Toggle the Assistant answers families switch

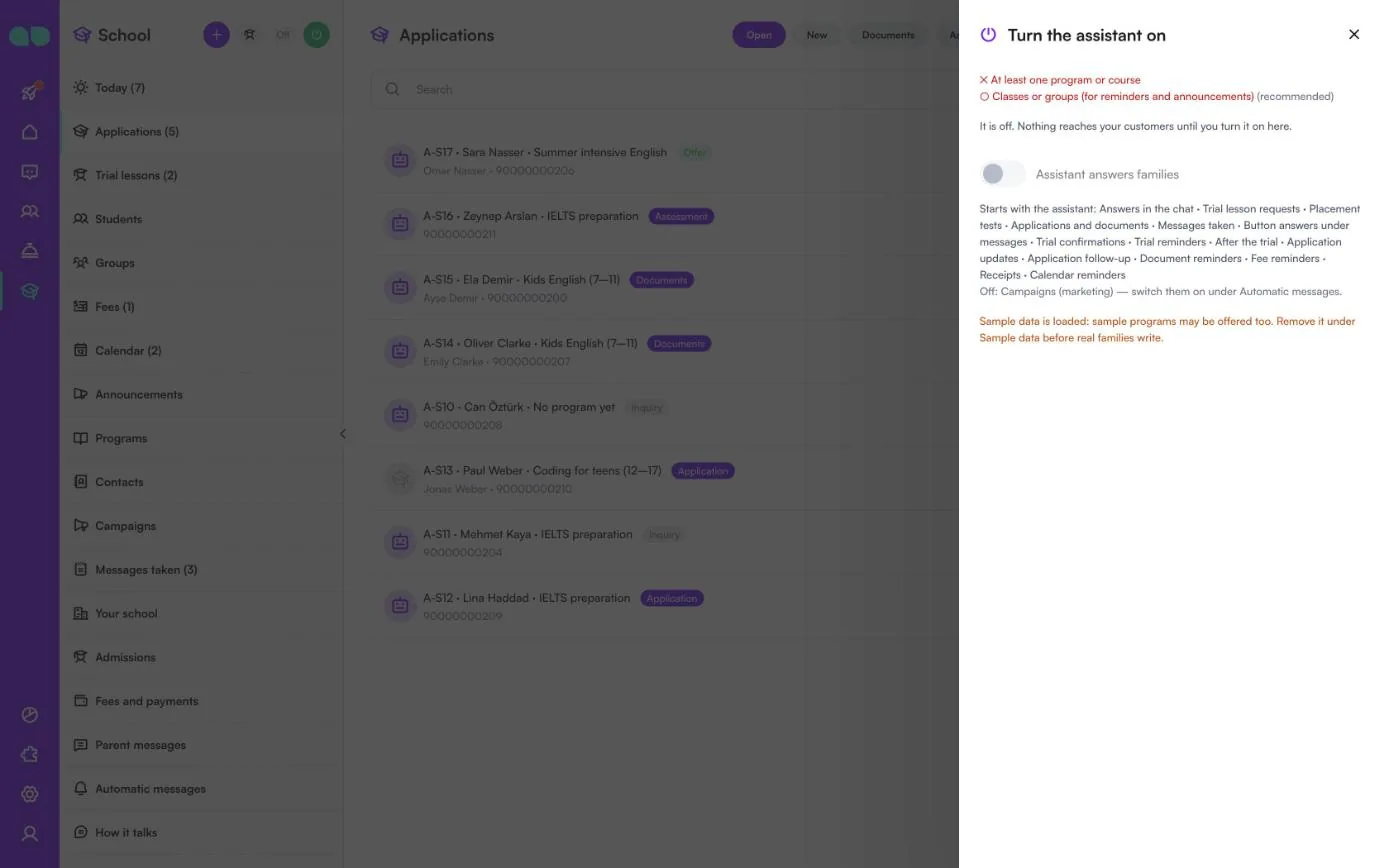(1003, 174)
